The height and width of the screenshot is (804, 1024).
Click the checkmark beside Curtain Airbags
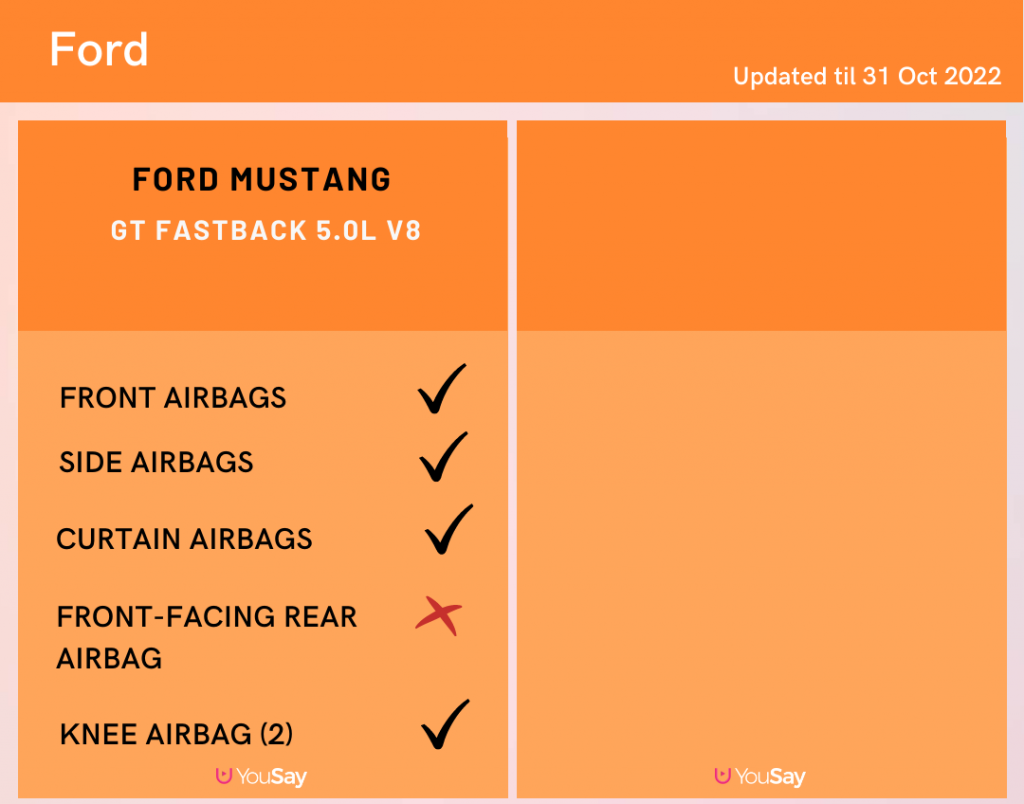(x=449, y=530)
